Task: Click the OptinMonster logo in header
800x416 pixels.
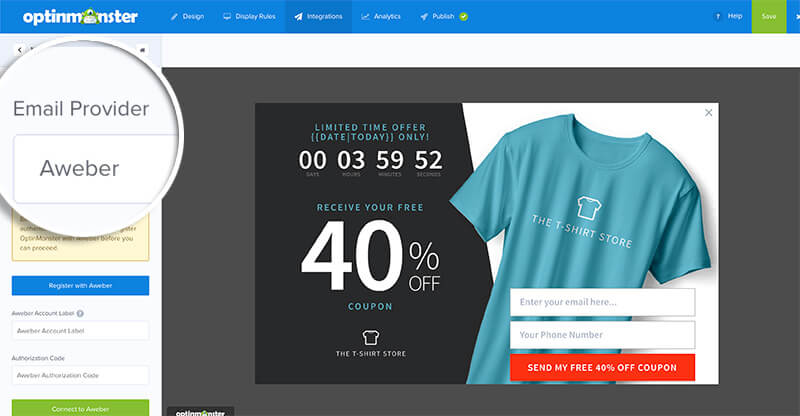Action: click(x=80, y=16)
